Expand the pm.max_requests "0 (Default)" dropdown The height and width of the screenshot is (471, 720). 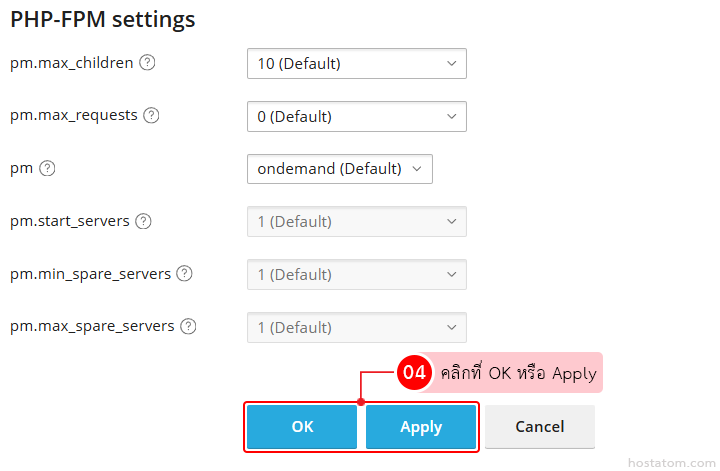[x=356, y=116]
